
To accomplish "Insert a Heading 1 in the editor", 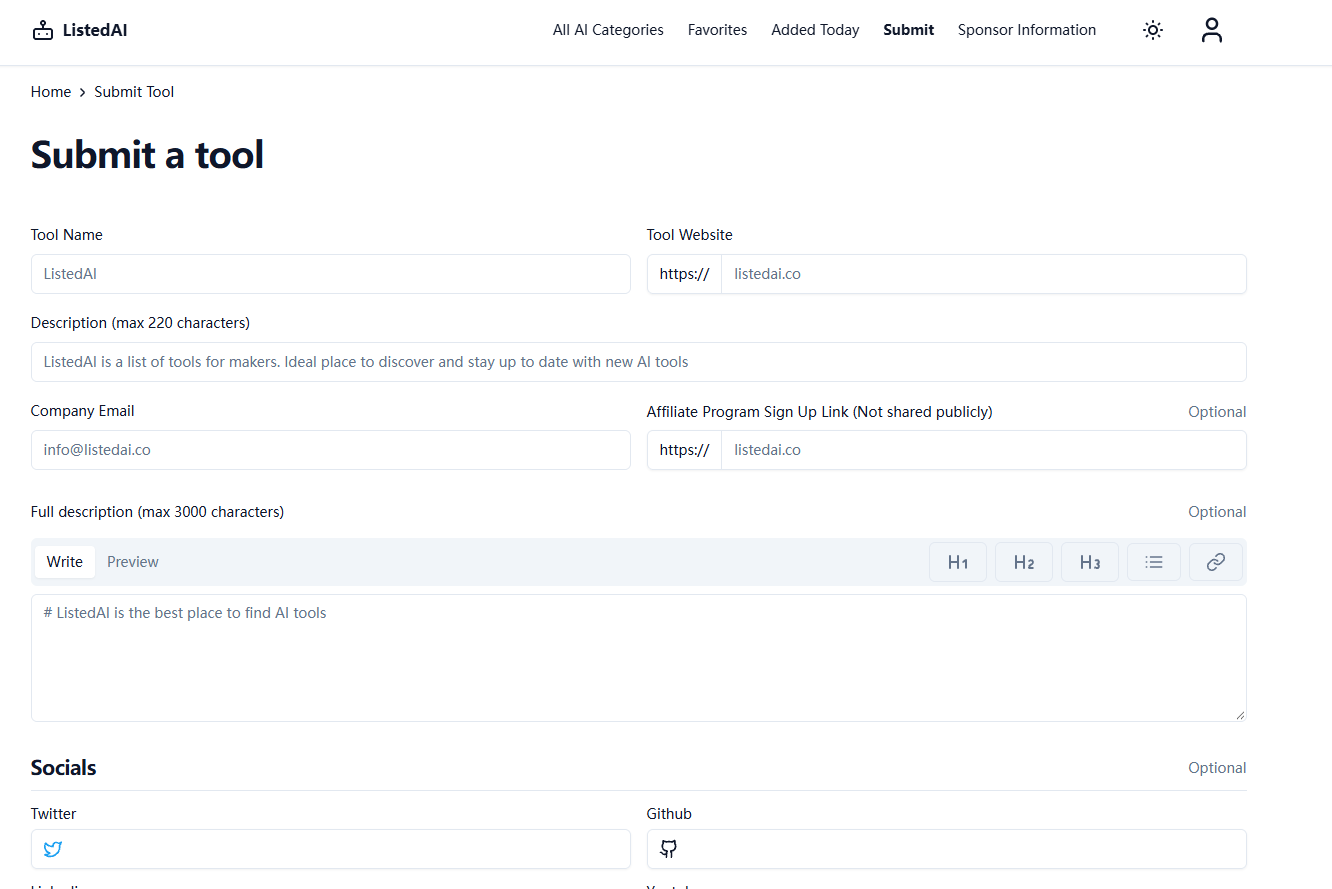I will 958,562.
